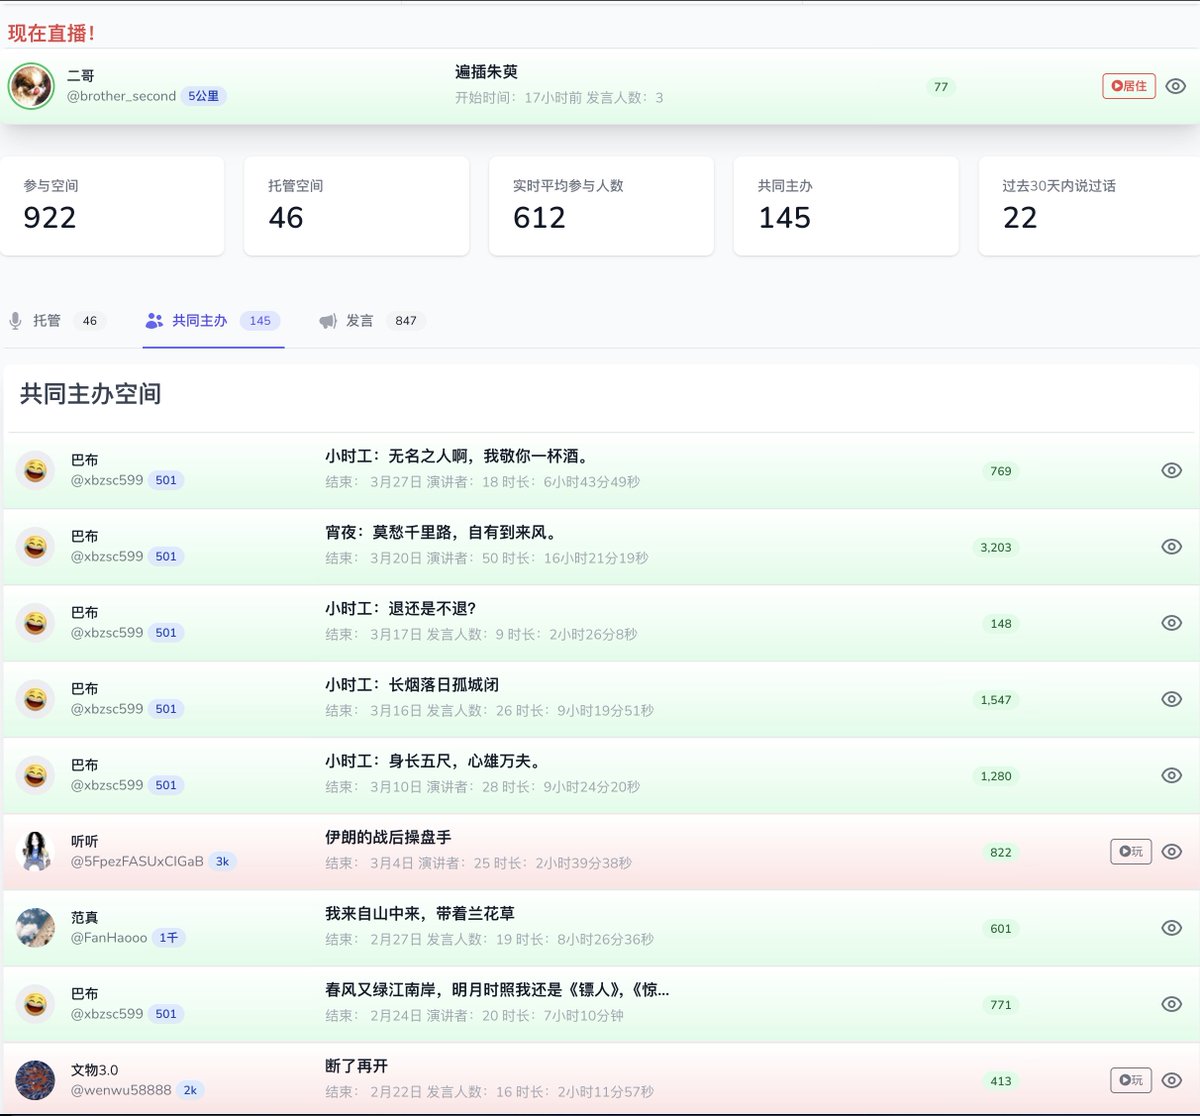Screen dimensions: 1200x1116
Task: Click the eye icon for 伊朗的战后操盘手 row
Action: (x=1172, y=852)
